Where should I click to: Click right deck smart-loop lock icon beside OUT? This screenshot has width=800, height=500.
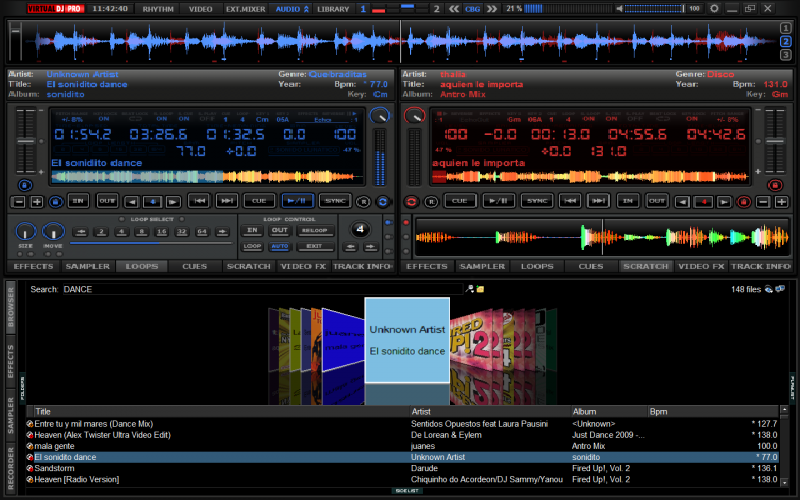tap(743, 202)
